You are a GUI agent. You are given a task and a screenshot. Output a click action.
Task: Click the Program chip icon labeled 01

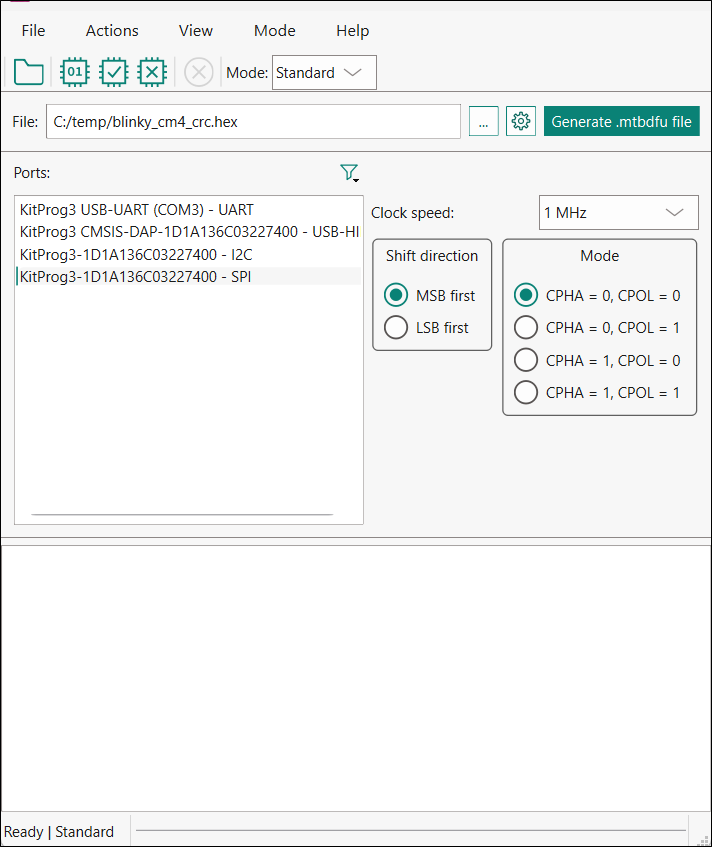[75, 72]
